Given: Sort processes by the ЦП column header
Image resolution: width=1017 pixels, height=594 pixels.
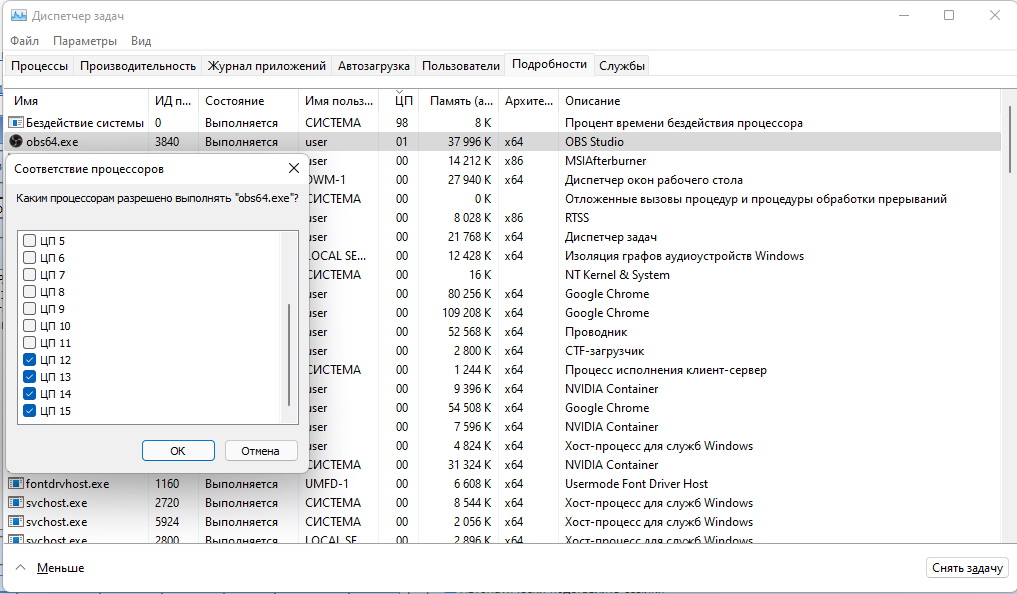Looking at the screenshot, I should point(403,101).
